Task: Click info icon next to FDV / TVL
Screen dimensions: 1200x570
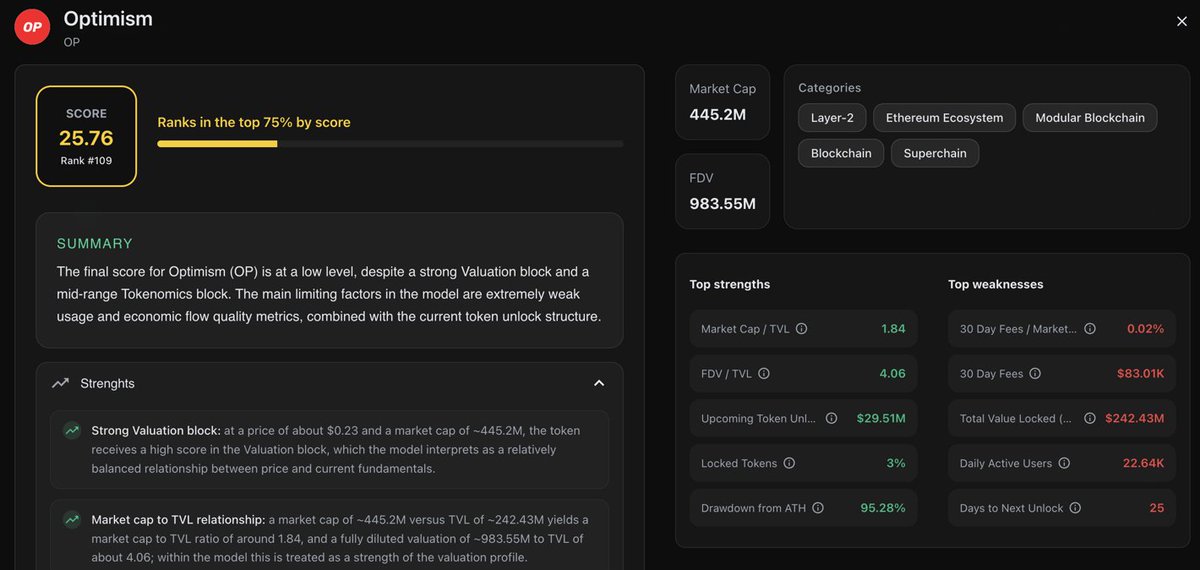Action: pyautogui.click(x=764, y=374)
